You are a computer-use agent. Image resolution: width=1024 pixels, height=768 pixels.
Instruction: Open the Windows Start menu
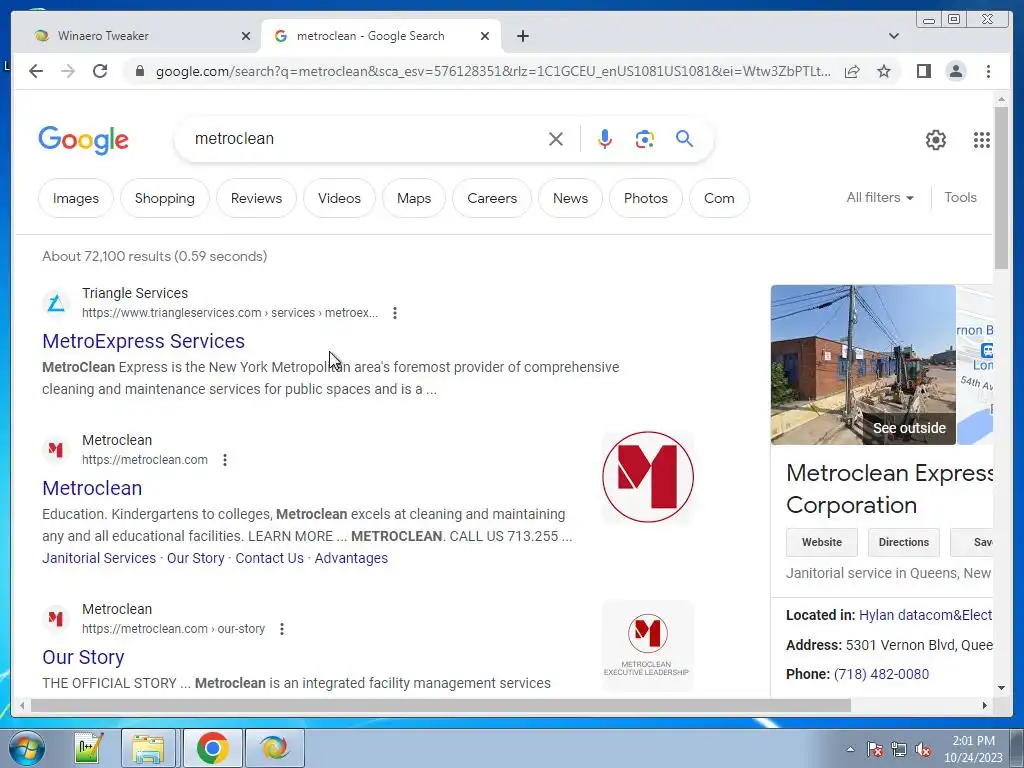point(26,748)
